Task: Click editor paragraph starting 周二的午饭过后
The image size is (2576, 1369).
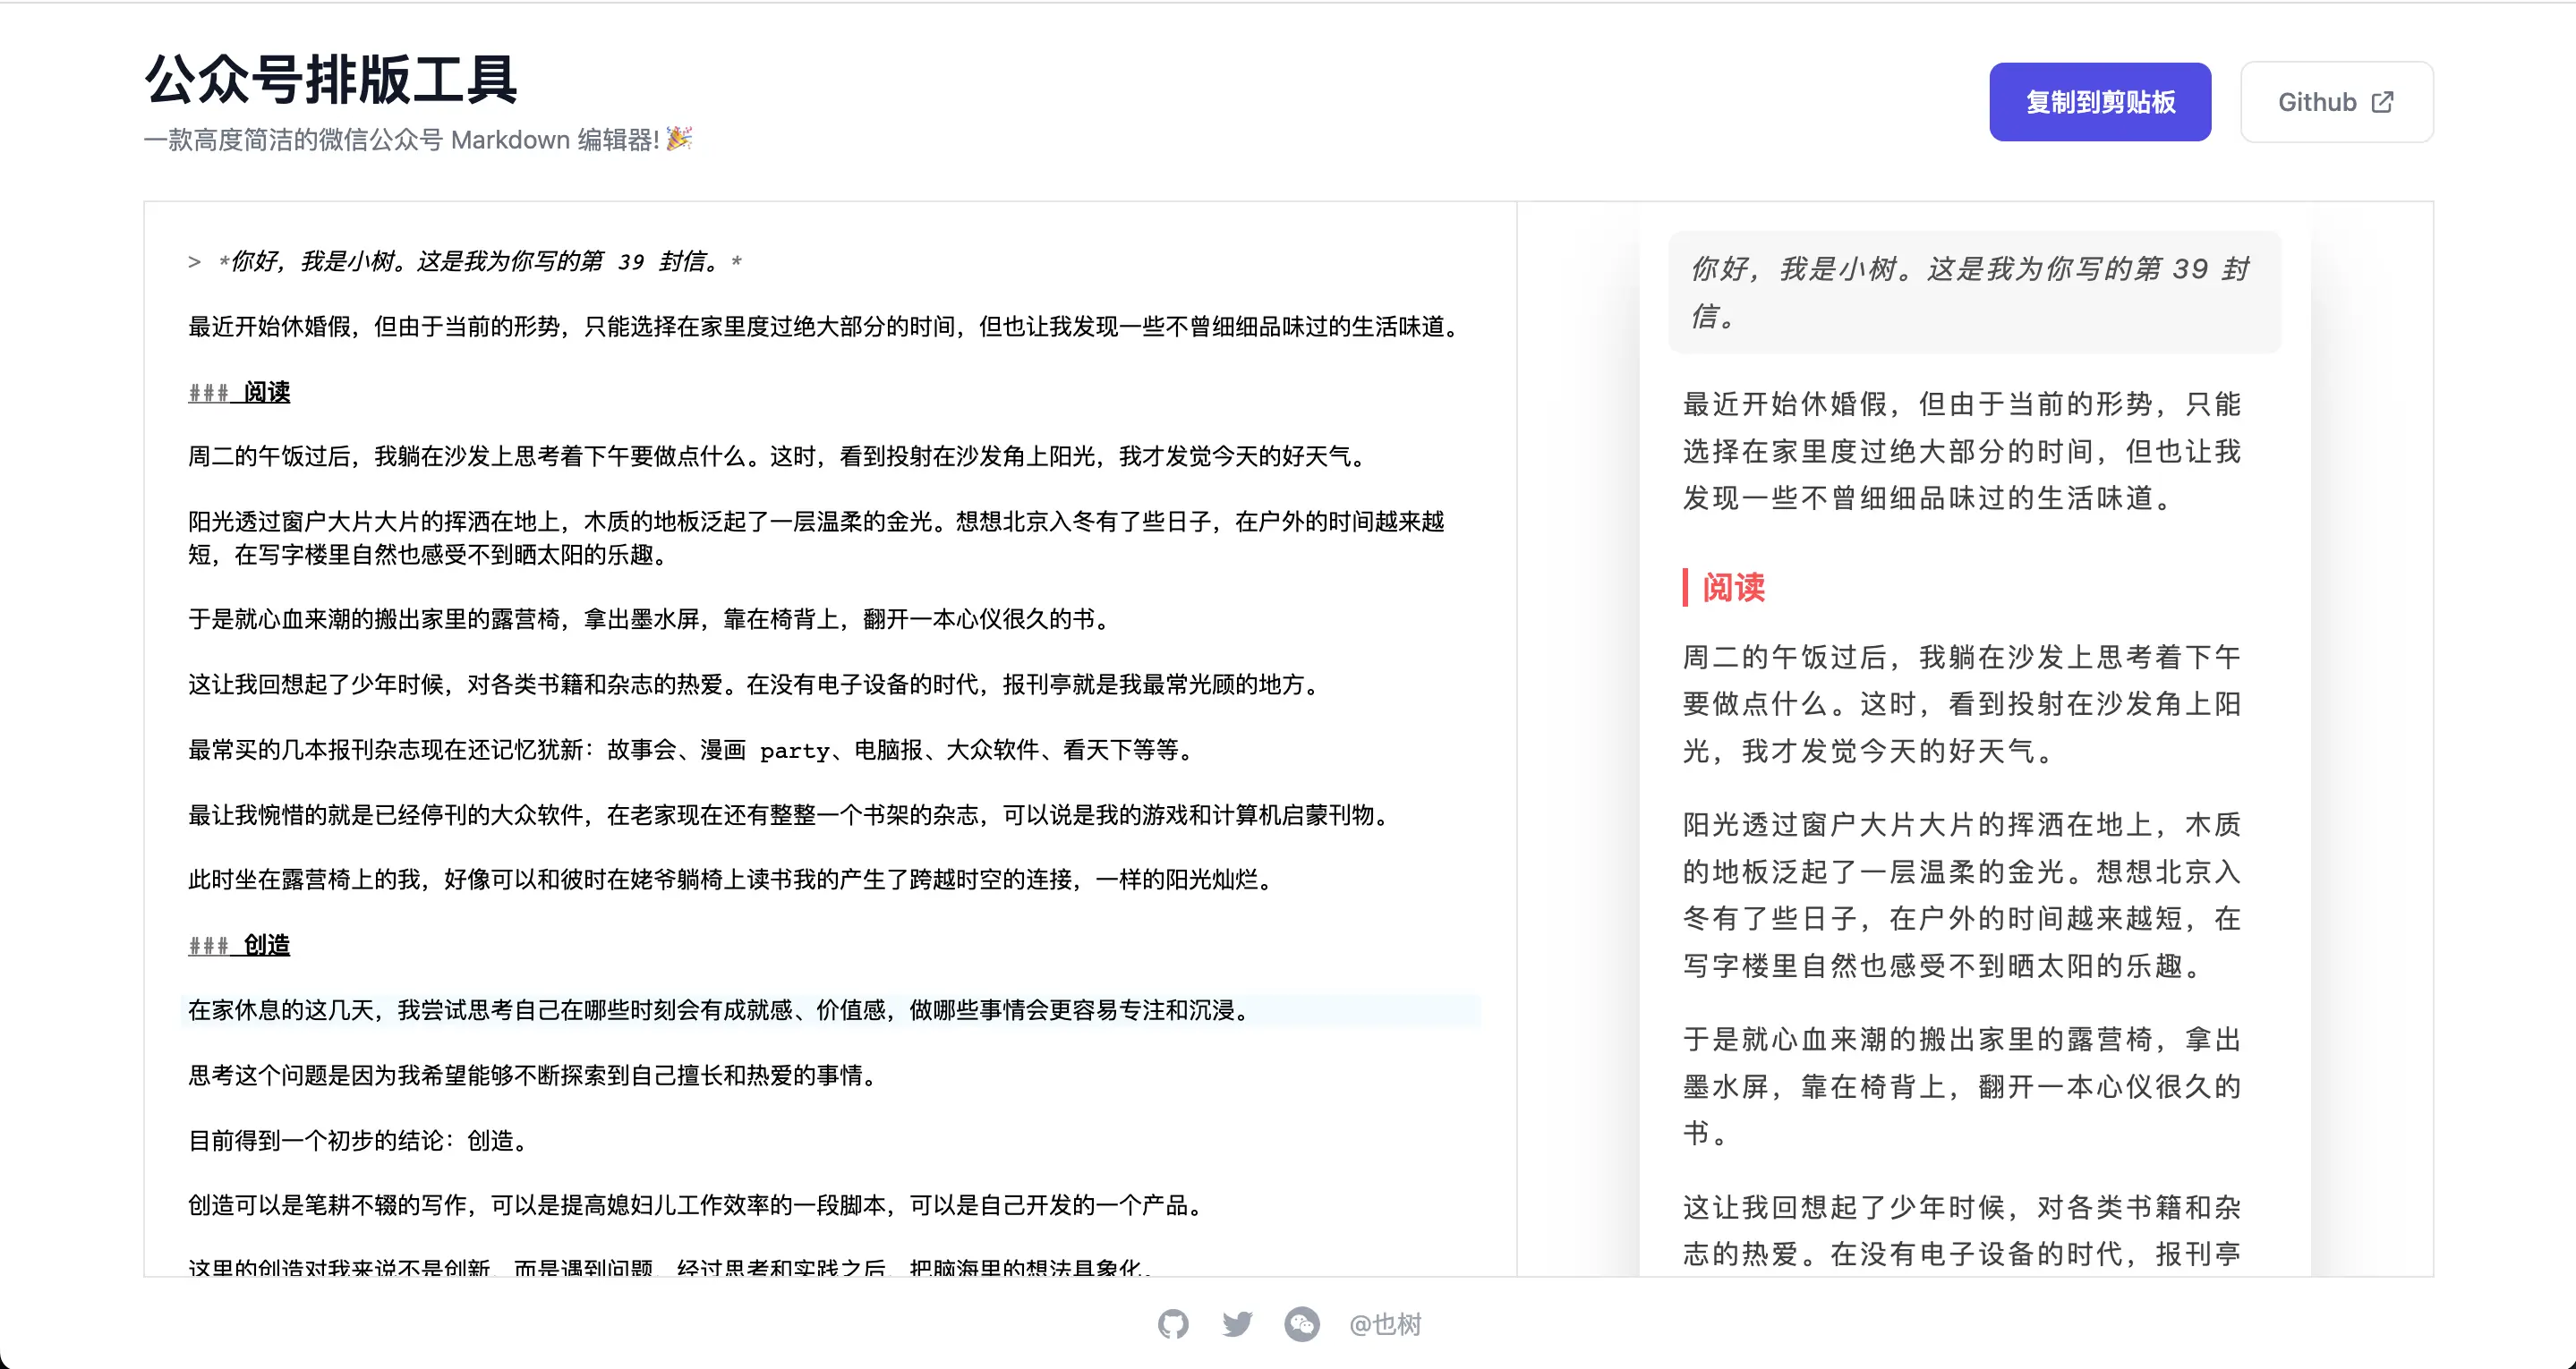Action: click(x=776, y=457)
